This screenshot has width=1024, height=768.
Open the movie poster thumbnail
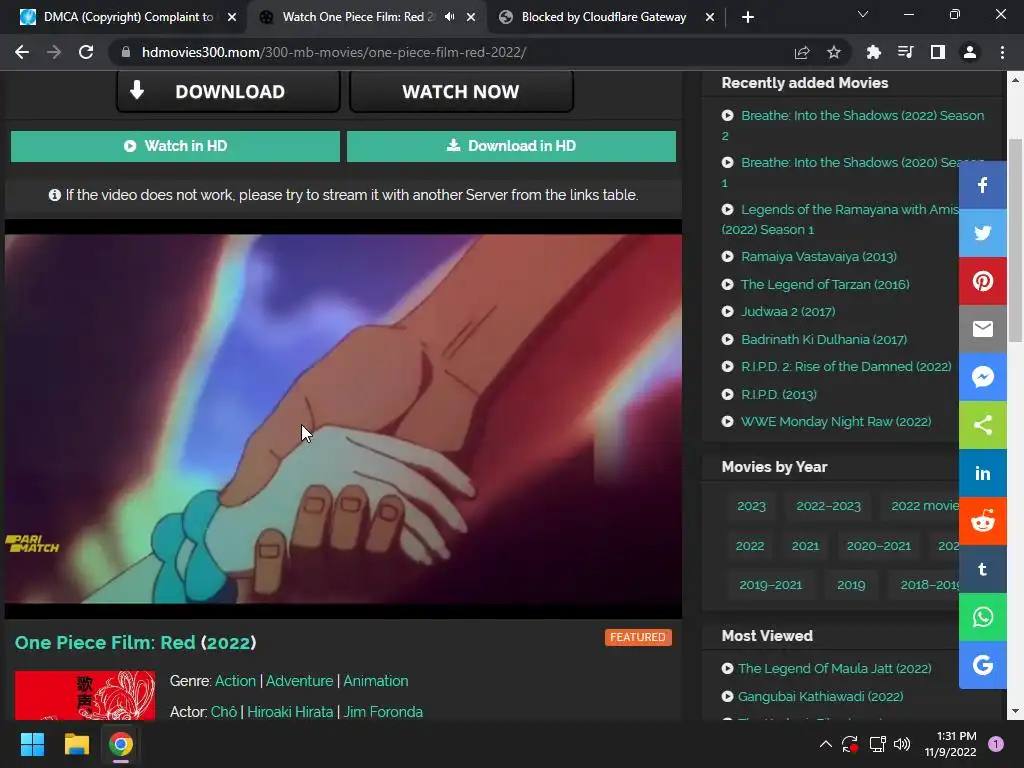[85, 695]
